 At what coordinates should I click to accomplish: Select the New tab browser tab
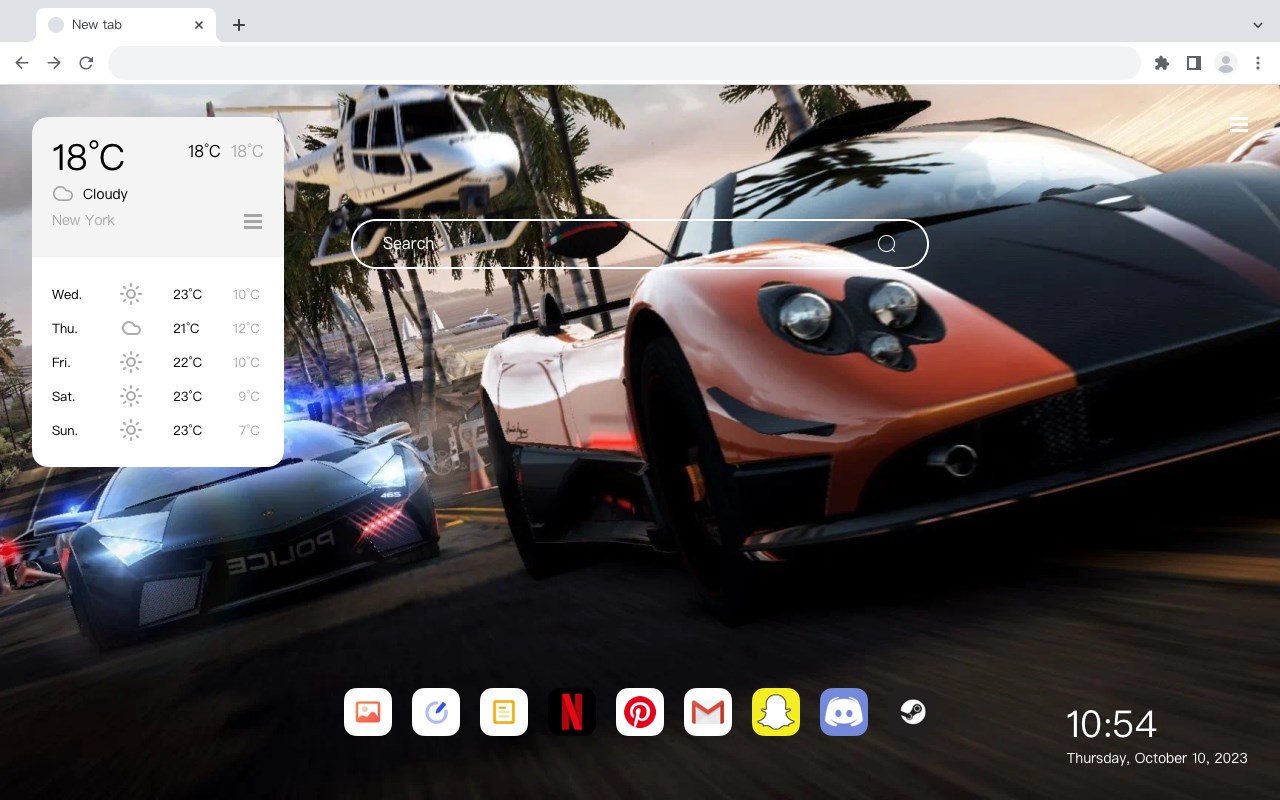[125, 25]
